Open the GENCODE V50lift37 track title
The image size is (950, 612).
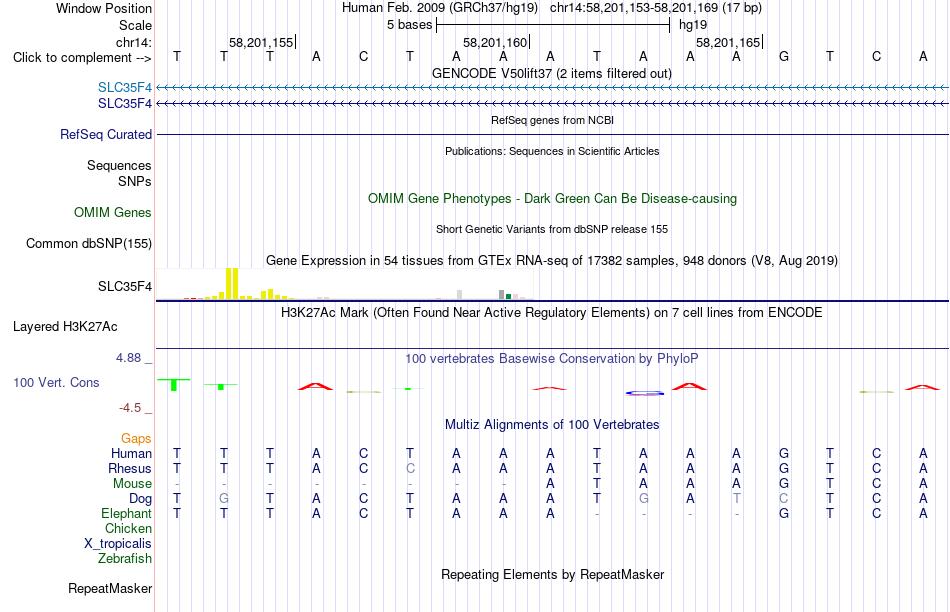(x=552, y=73)
